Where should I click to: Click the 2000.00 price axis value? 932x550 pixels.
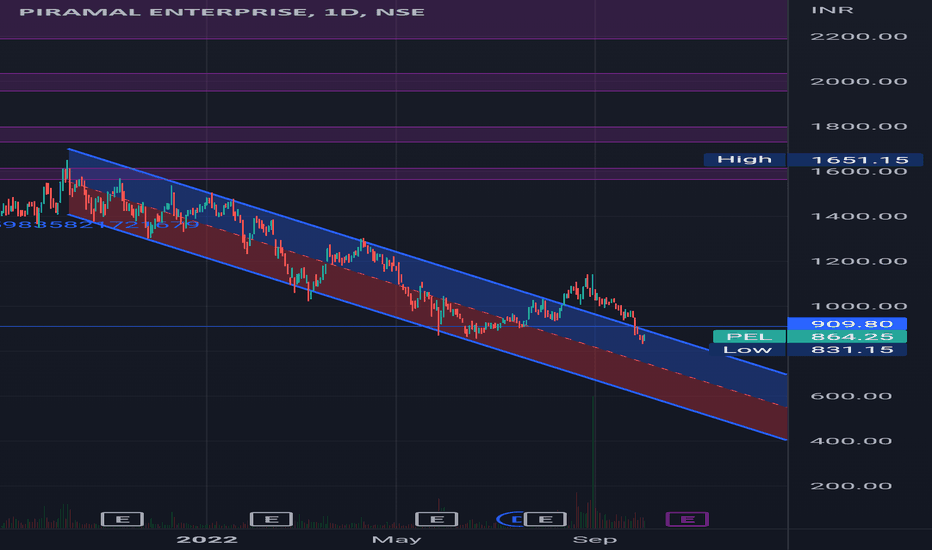click(x=859, y=81)
